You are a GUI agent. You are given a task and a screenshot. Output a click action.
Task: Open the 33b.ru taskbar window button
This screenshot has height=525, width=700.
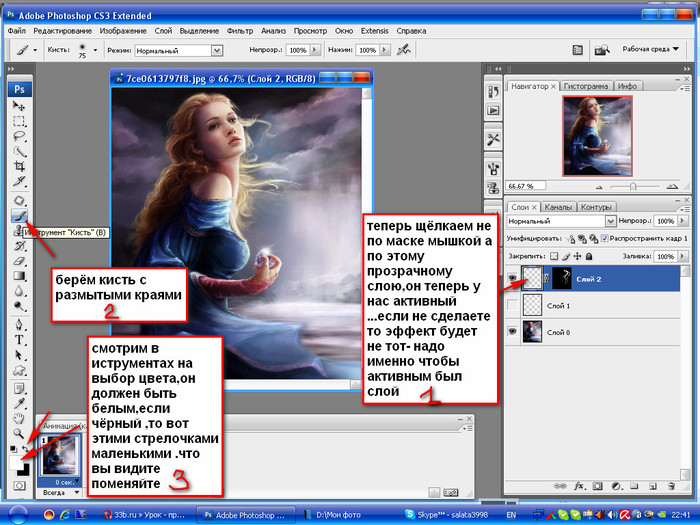(x=145, y=515)
